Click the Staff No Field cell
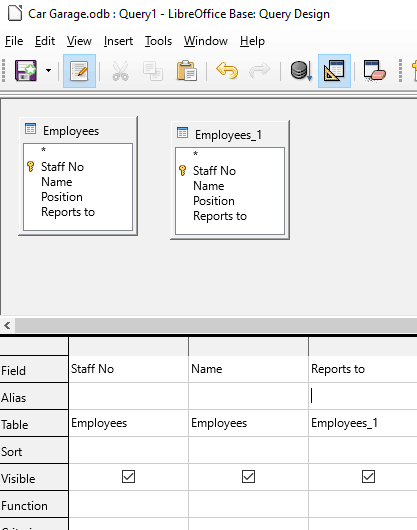 pos(128,369)
